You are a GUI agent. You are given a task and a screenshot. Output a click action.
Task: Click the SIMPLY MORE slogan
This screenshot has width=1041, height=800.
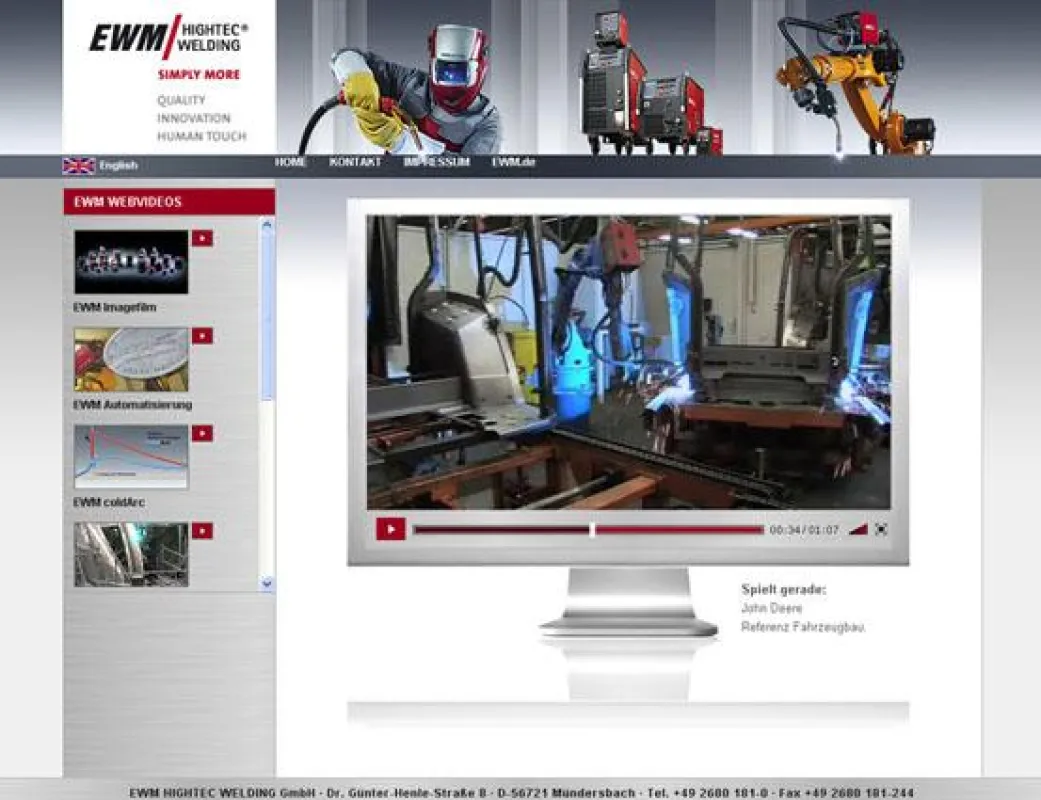pyautogui.click(x=199, y=74)
